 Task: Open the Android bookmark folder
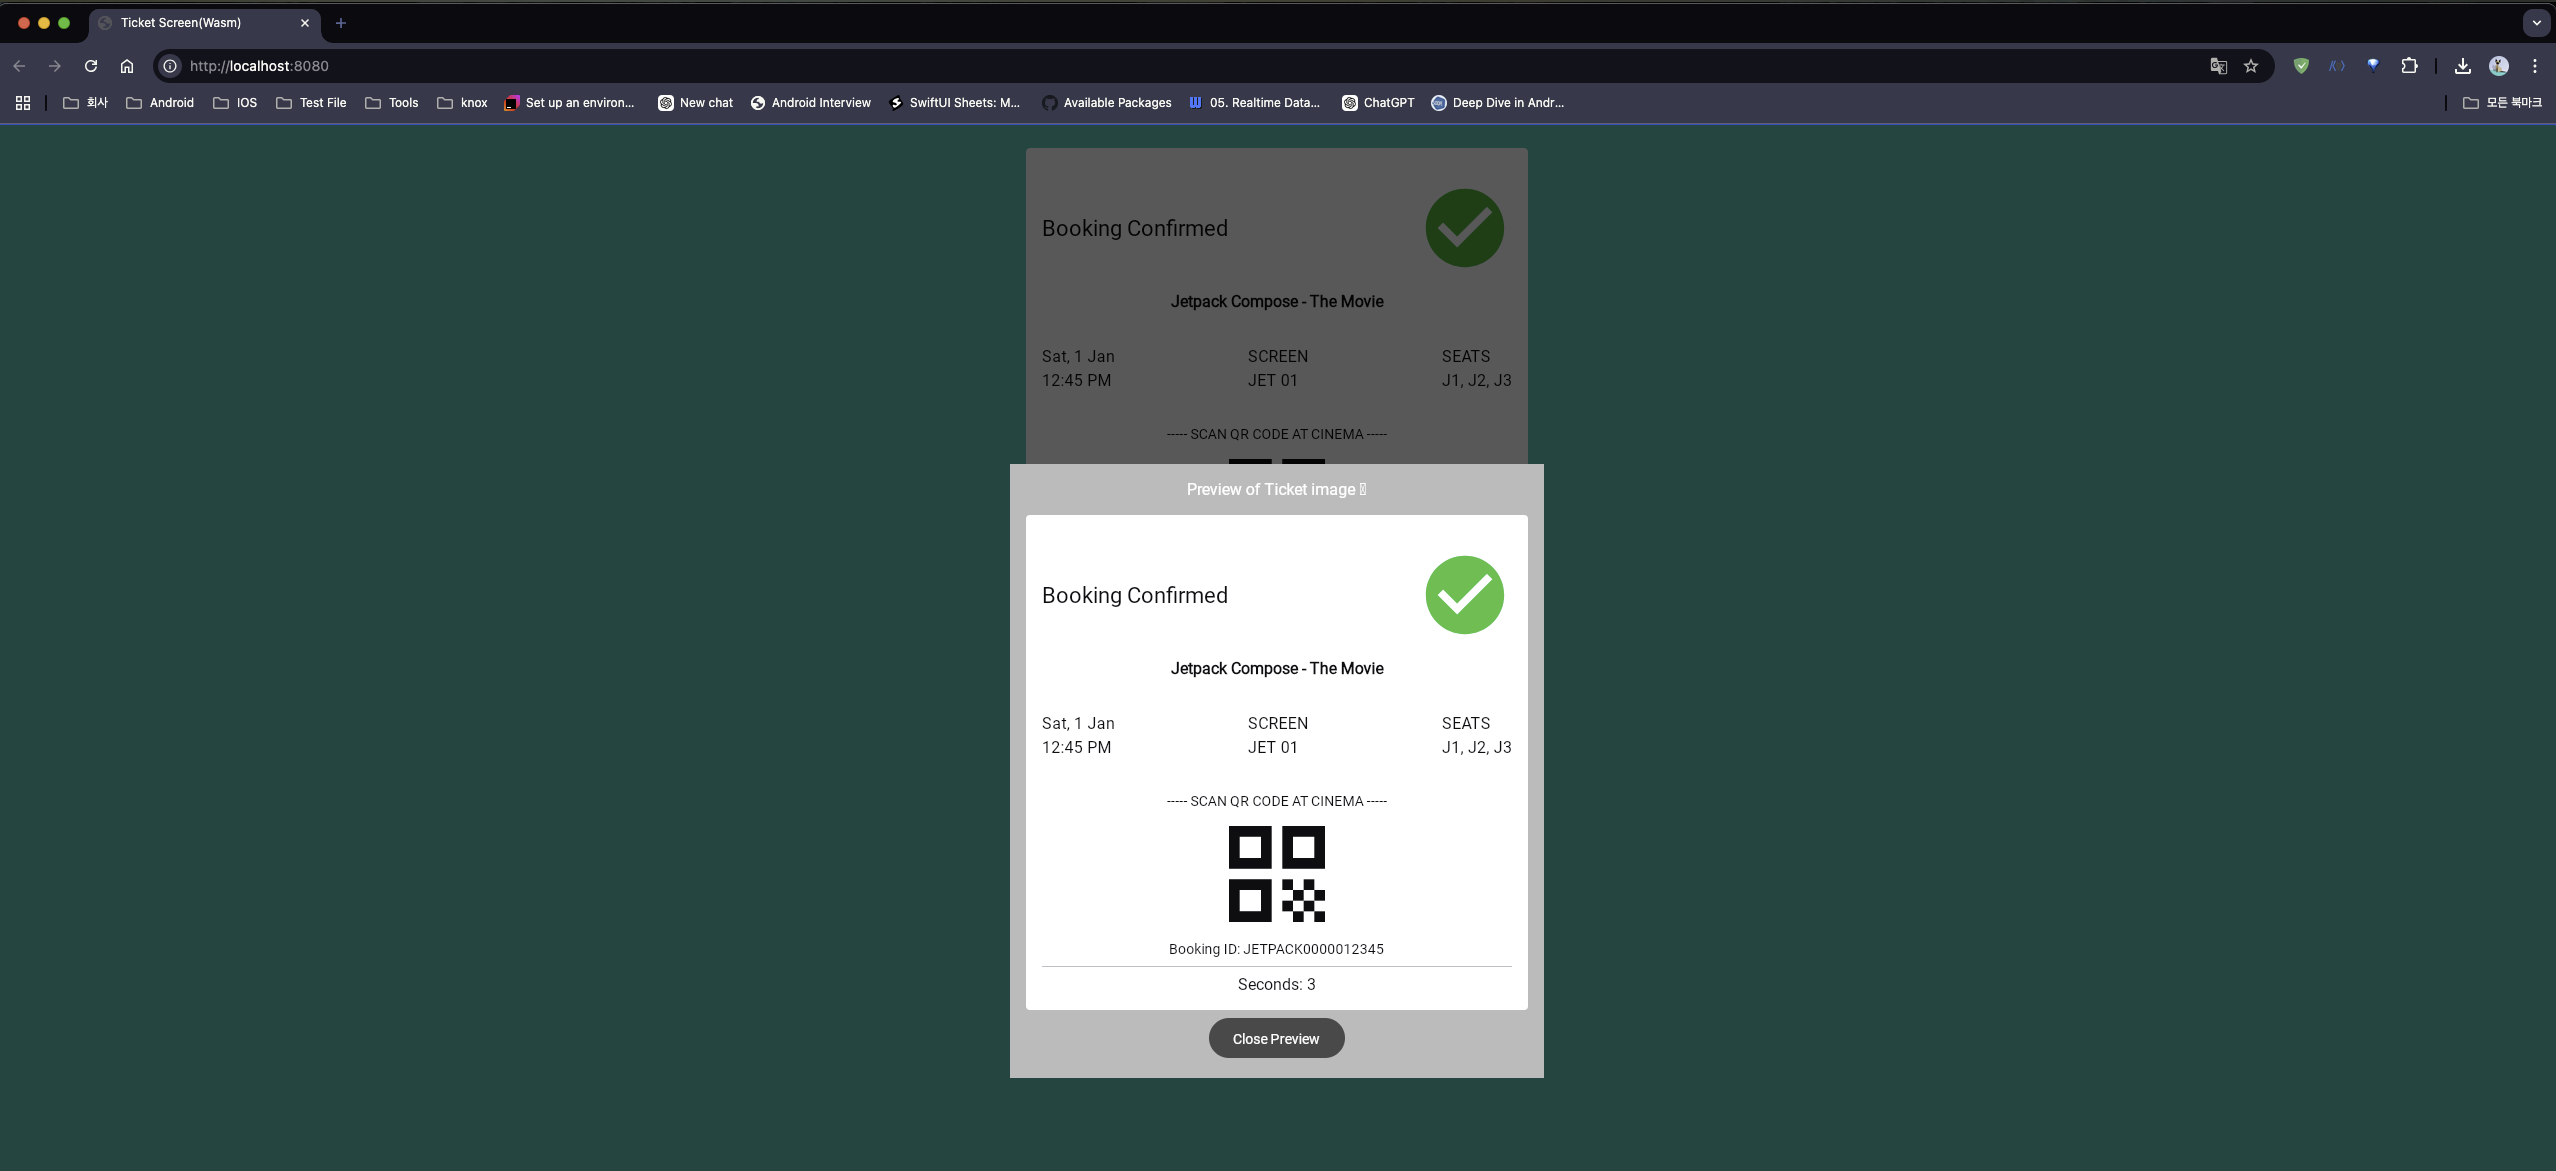[160, 103]
